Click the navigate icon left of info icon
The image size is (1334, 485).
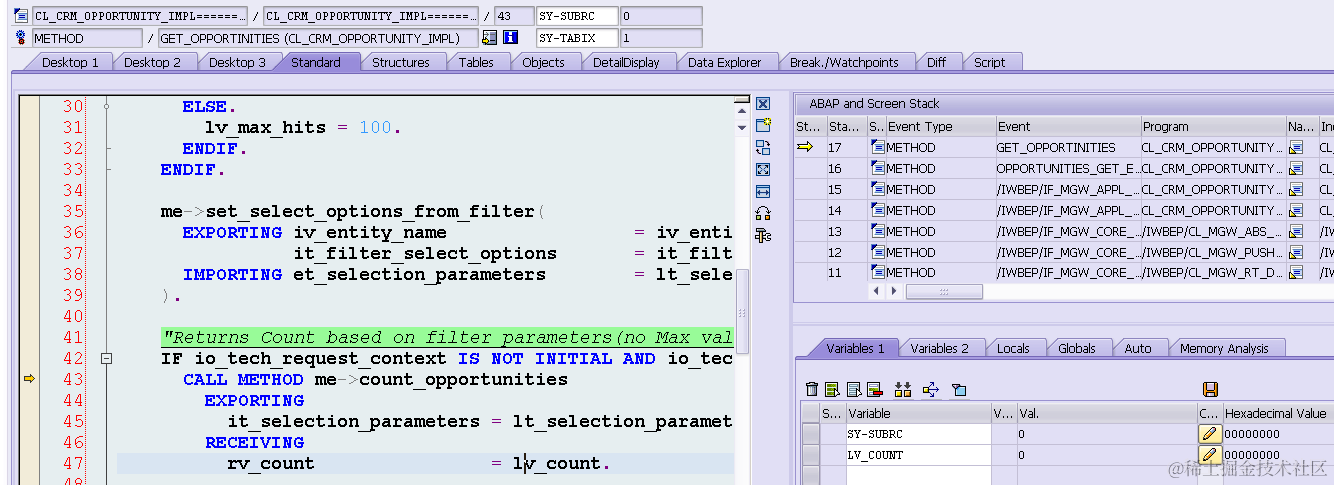coord(489,38)
